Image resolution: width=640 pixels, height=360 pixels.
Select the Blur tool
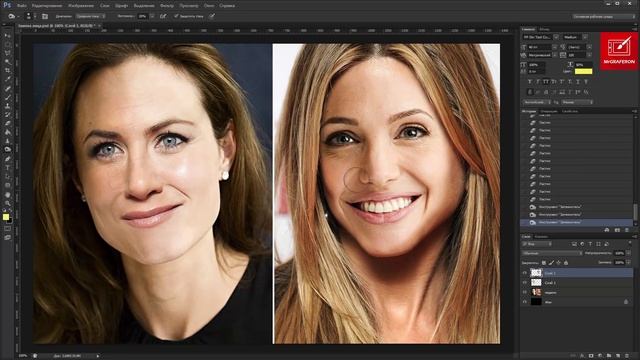pos(7,141)
